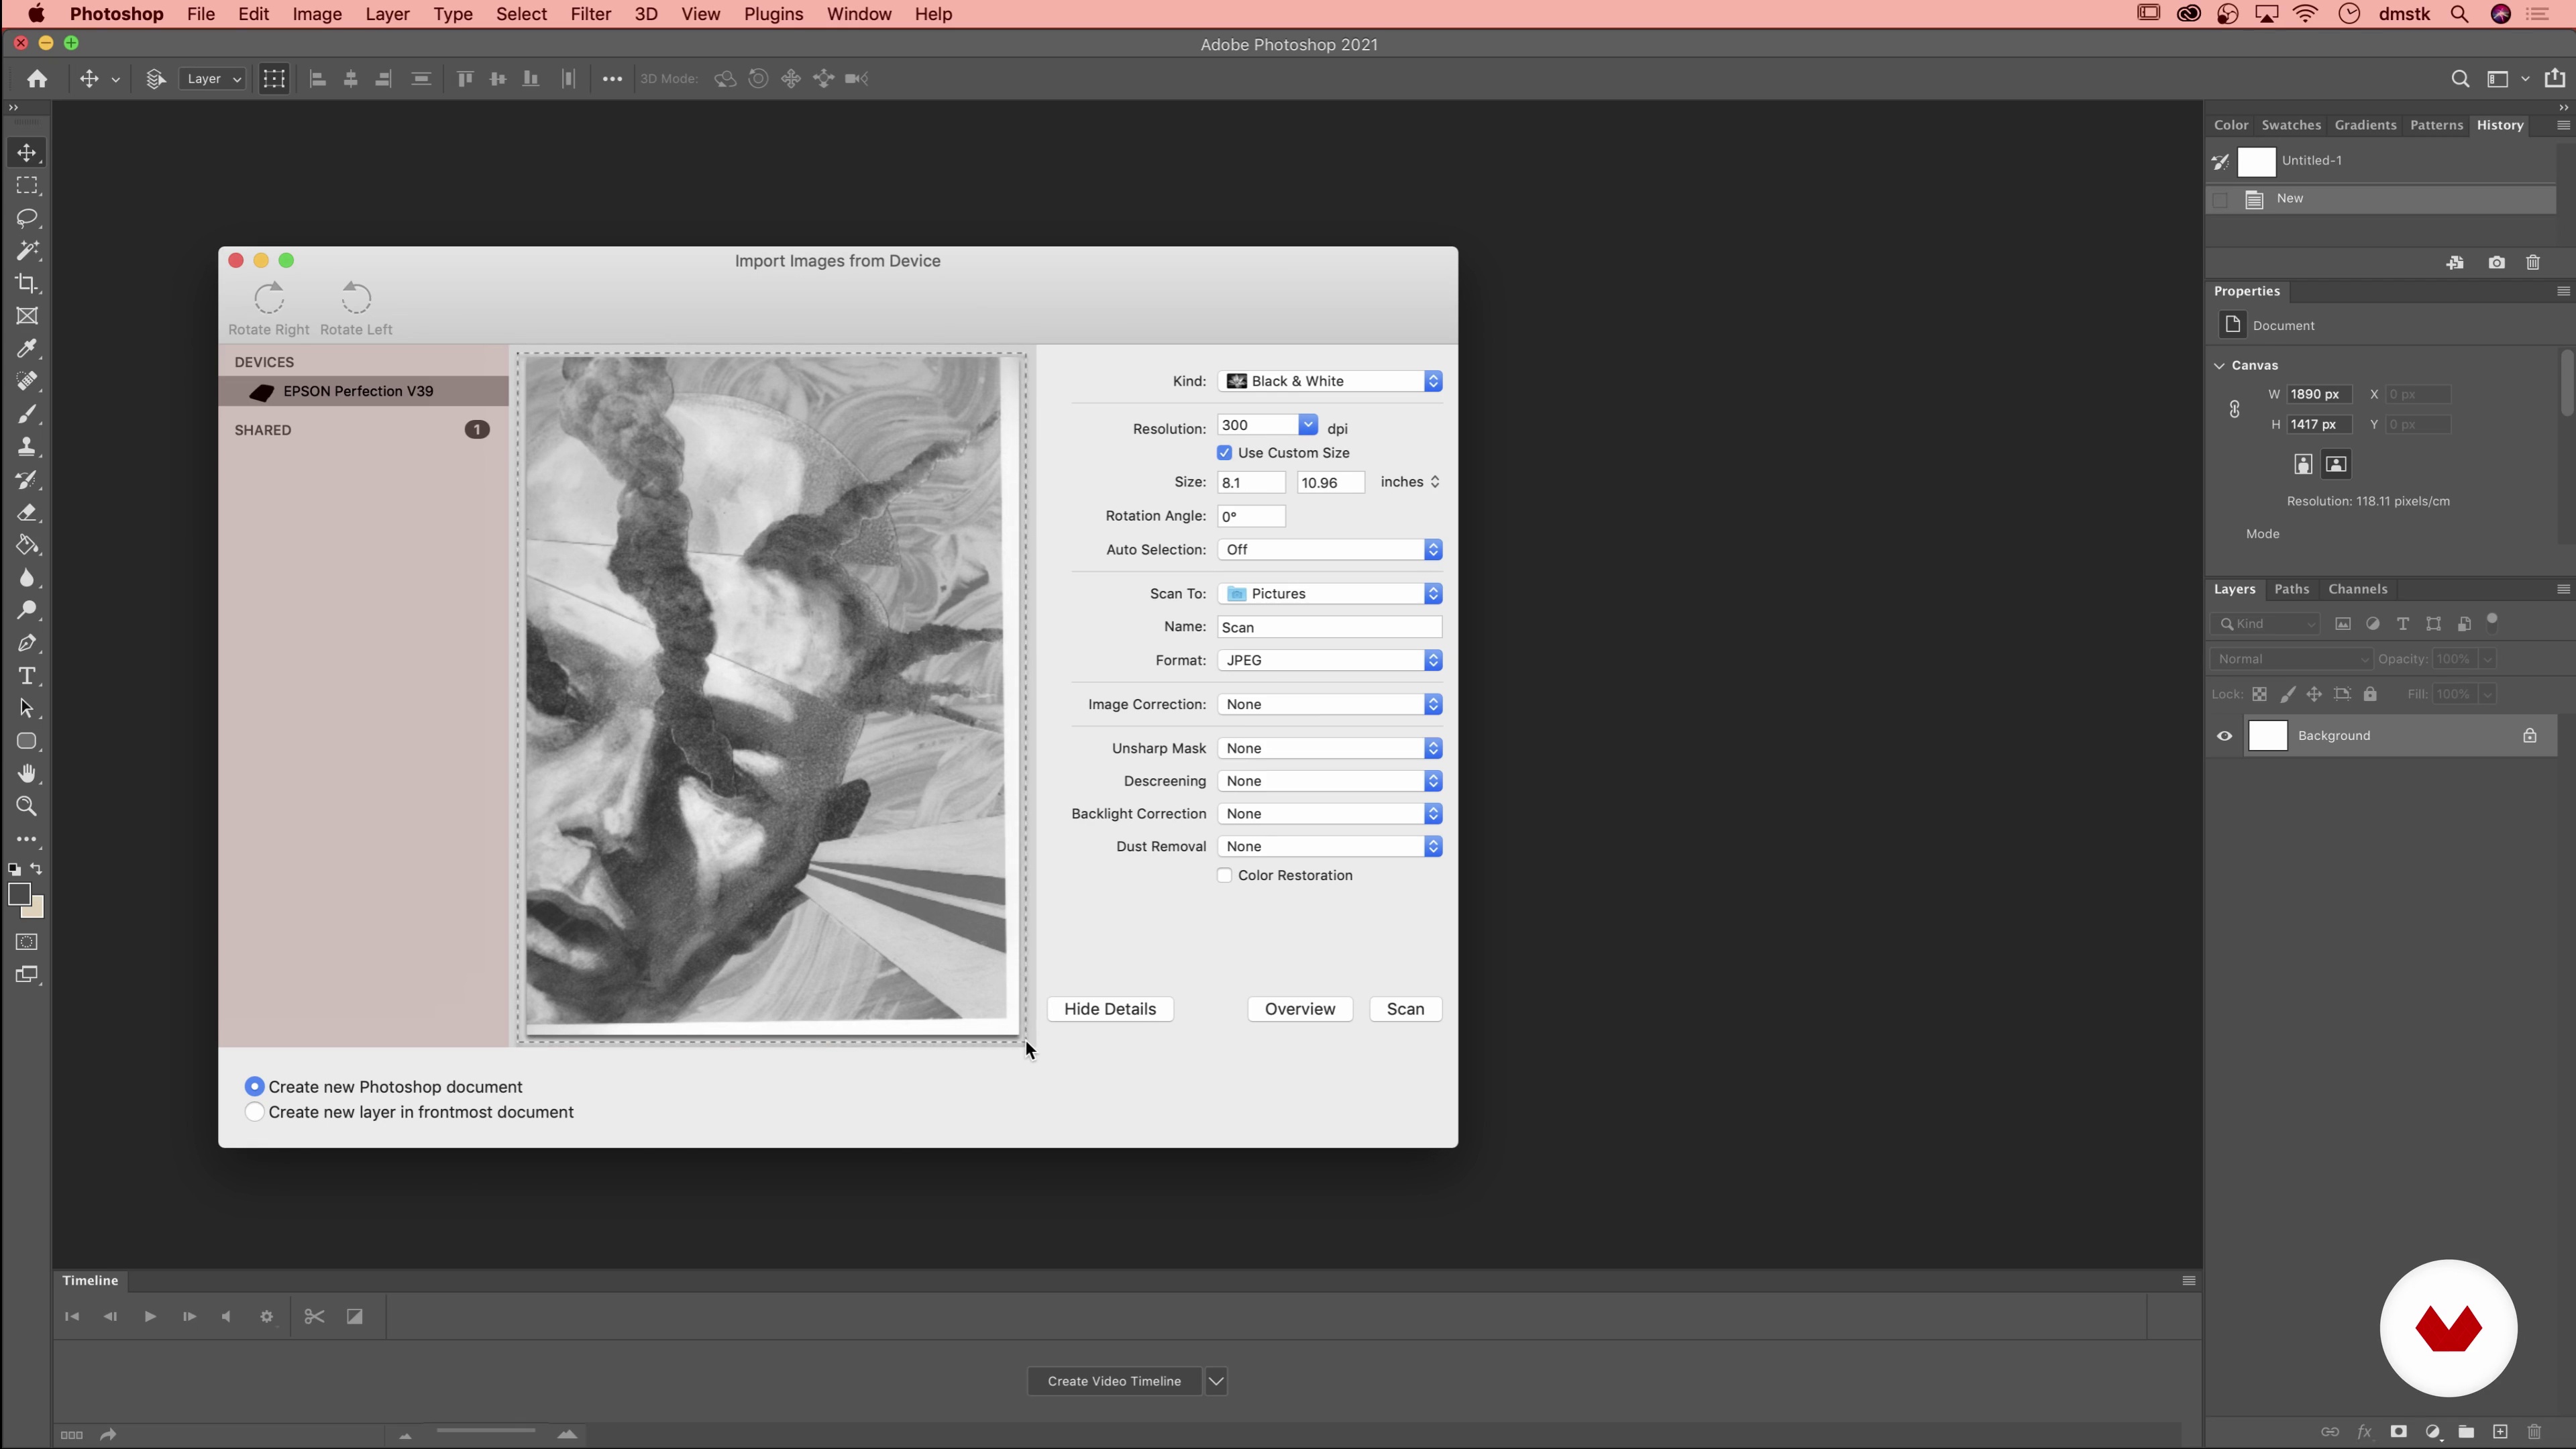Open the Image Correction dropdown

click(x=1330, y=705)
